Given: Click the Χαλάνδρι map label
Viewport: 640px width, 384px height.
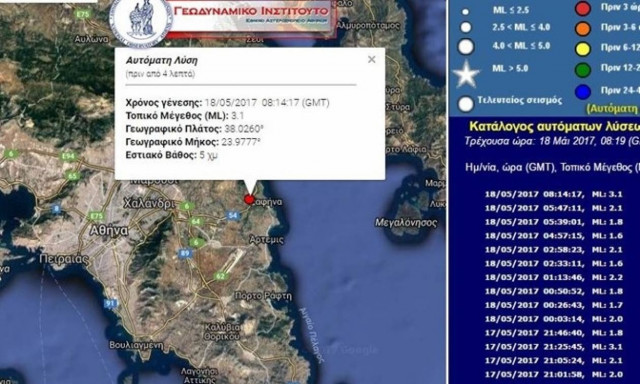Looking at the screenshot, I should (x=149, y=203).
